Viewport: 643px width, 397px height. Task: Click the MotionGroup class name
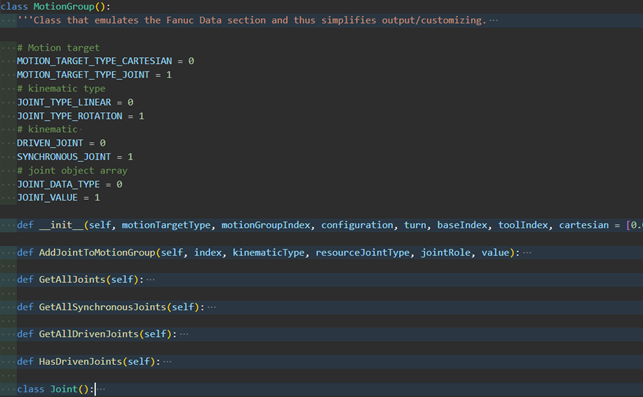(64, 7)
